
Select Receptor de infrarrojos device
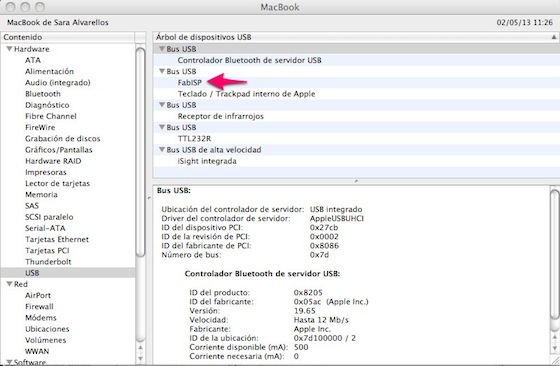(221, 116)
